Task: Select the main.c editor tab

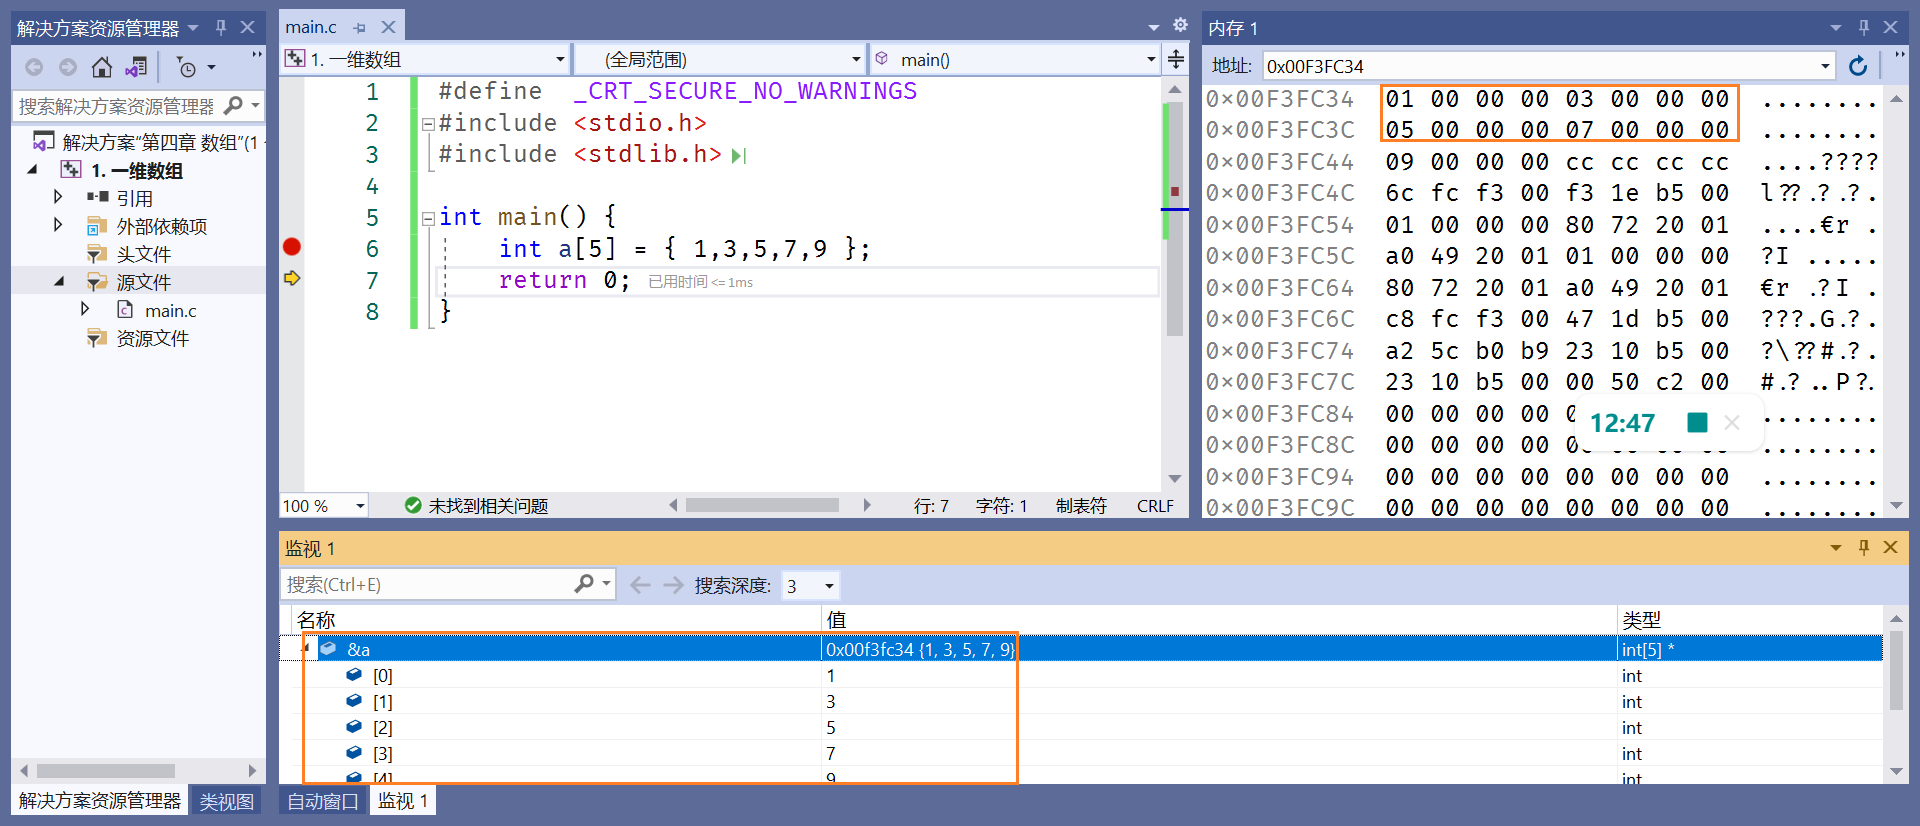Action: [x=311, y=27]
